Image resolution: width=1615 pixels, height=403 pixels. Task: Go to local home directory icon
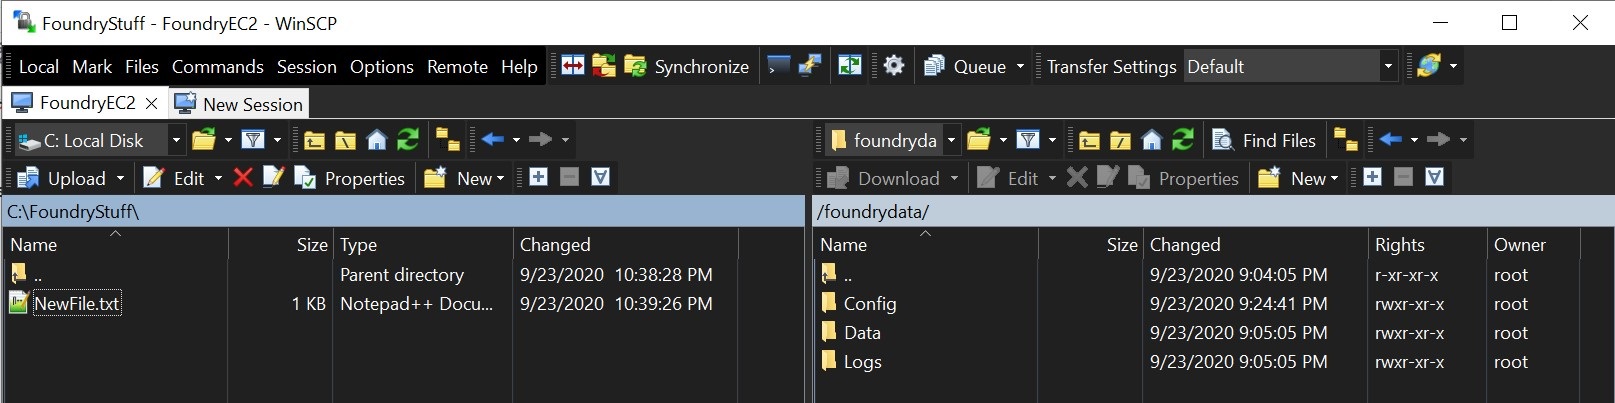pos(376,140)
